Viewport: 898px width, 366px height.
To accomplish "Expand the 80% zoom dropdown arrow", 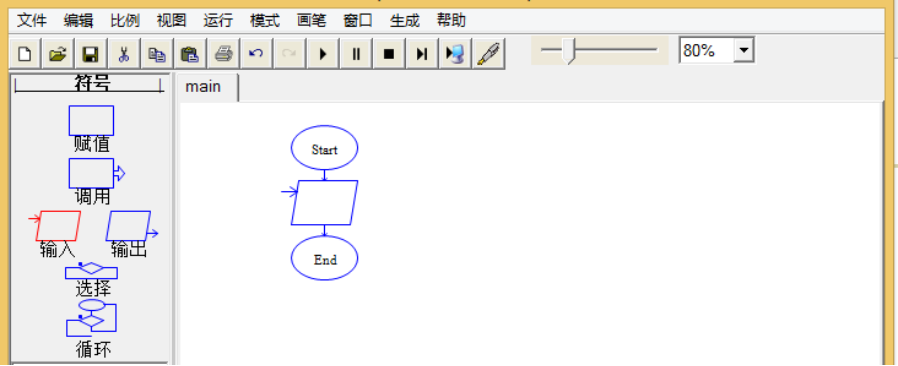I will pos(744,50).
